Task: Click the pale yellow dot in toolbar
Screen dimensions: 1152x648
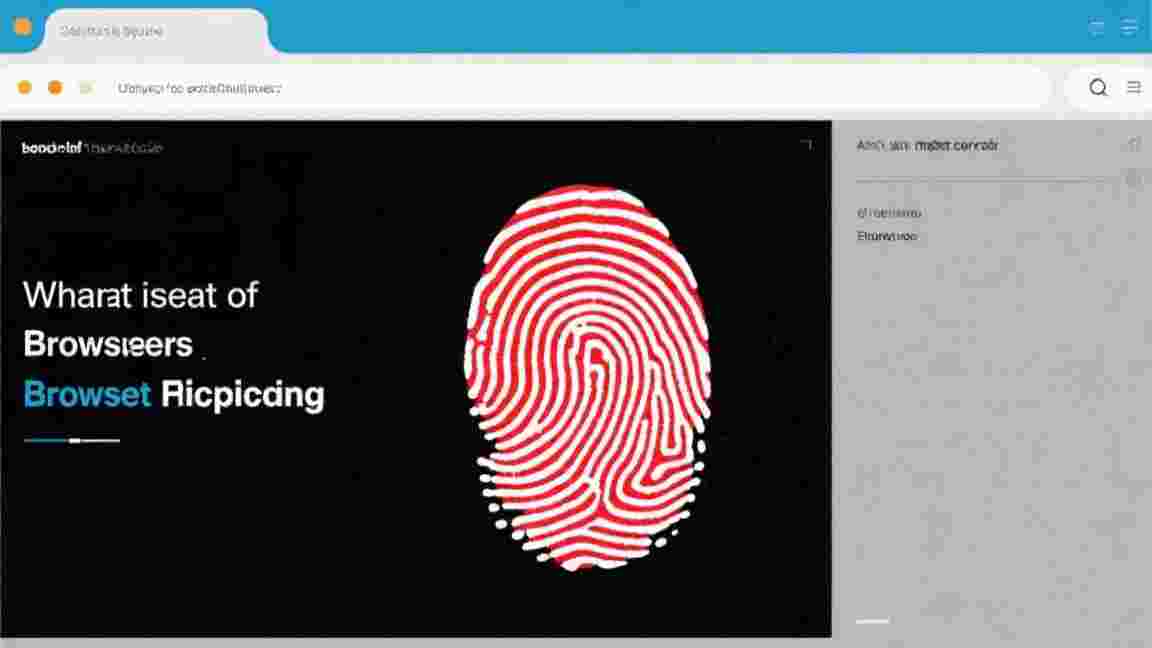Action: [x=85, y=87]
